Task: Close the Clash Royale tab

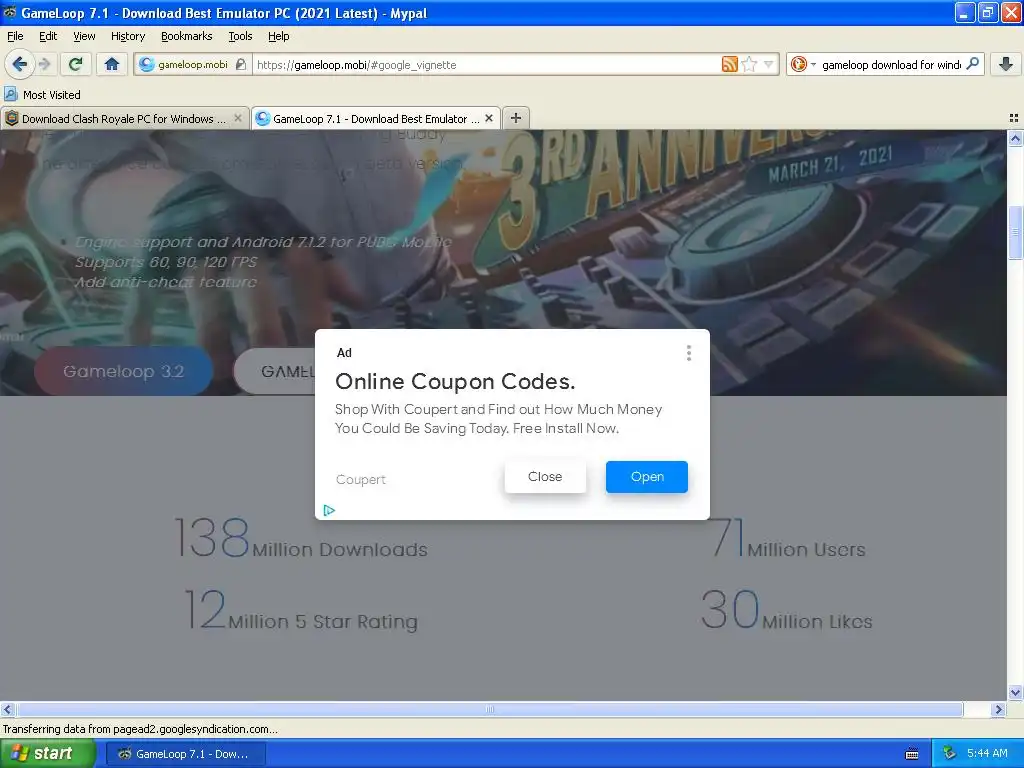Action: (238, 118)
